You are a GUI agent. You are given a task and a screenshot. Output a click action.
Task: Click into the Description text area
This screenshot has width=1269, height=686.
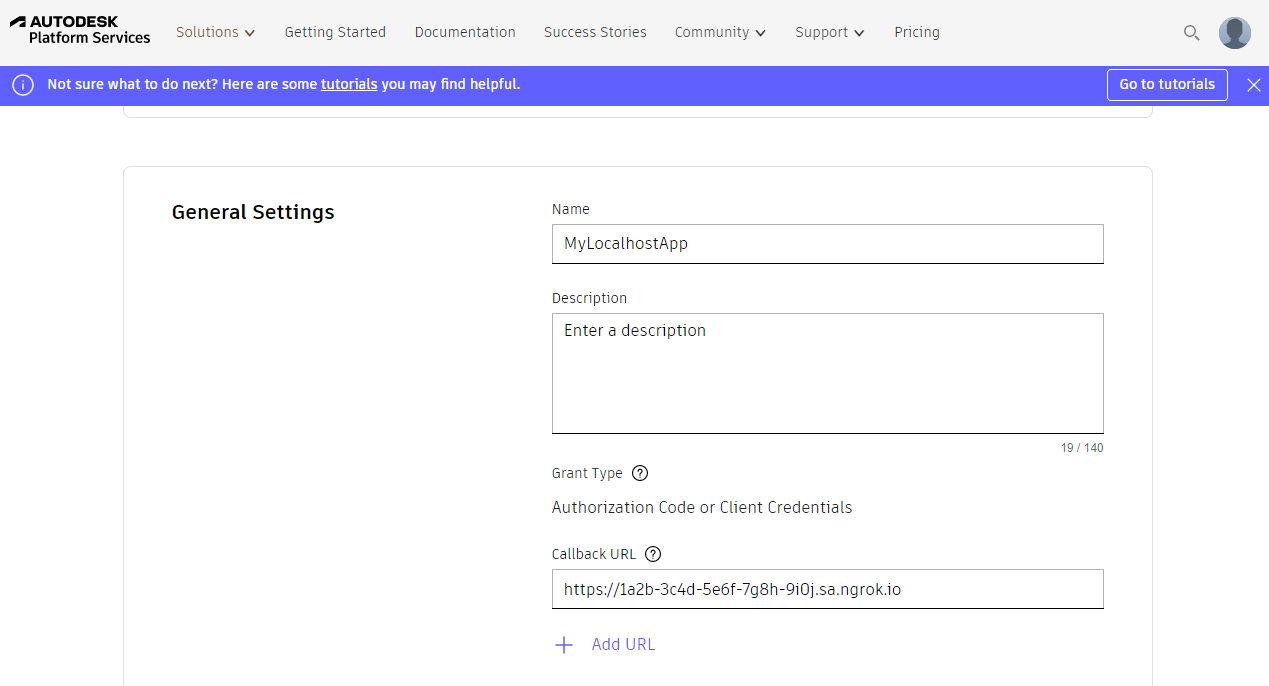click(827, 373)
